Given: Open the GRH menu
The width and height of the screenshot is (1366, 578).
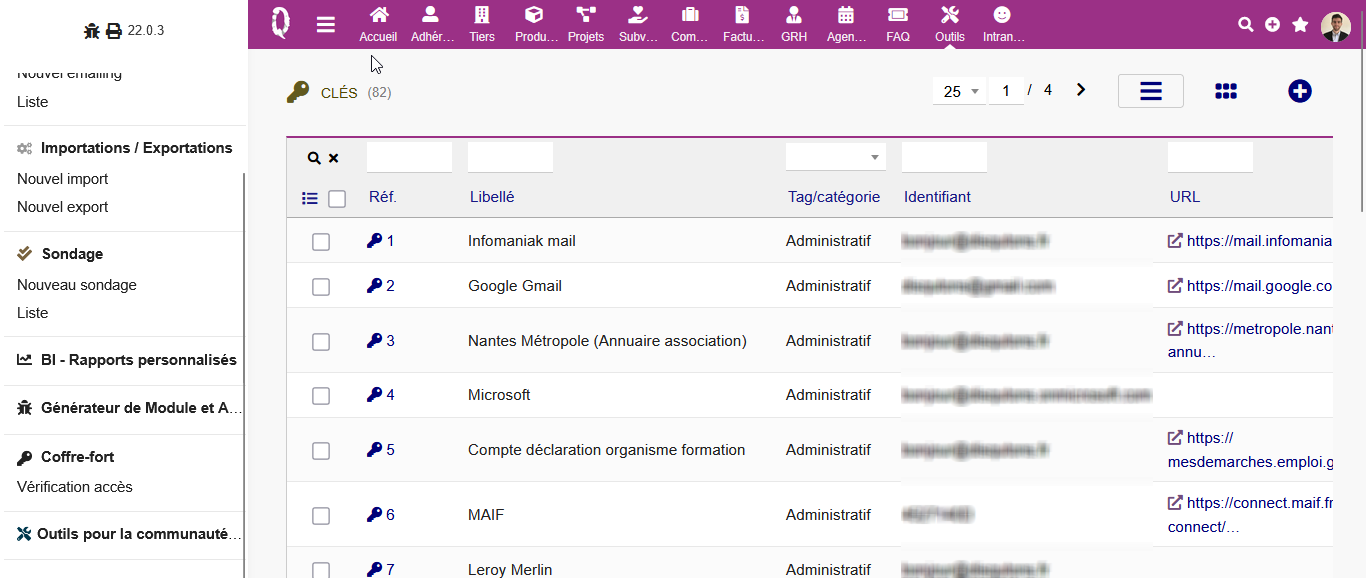Looking at the screenshot, I should point(794,25).
